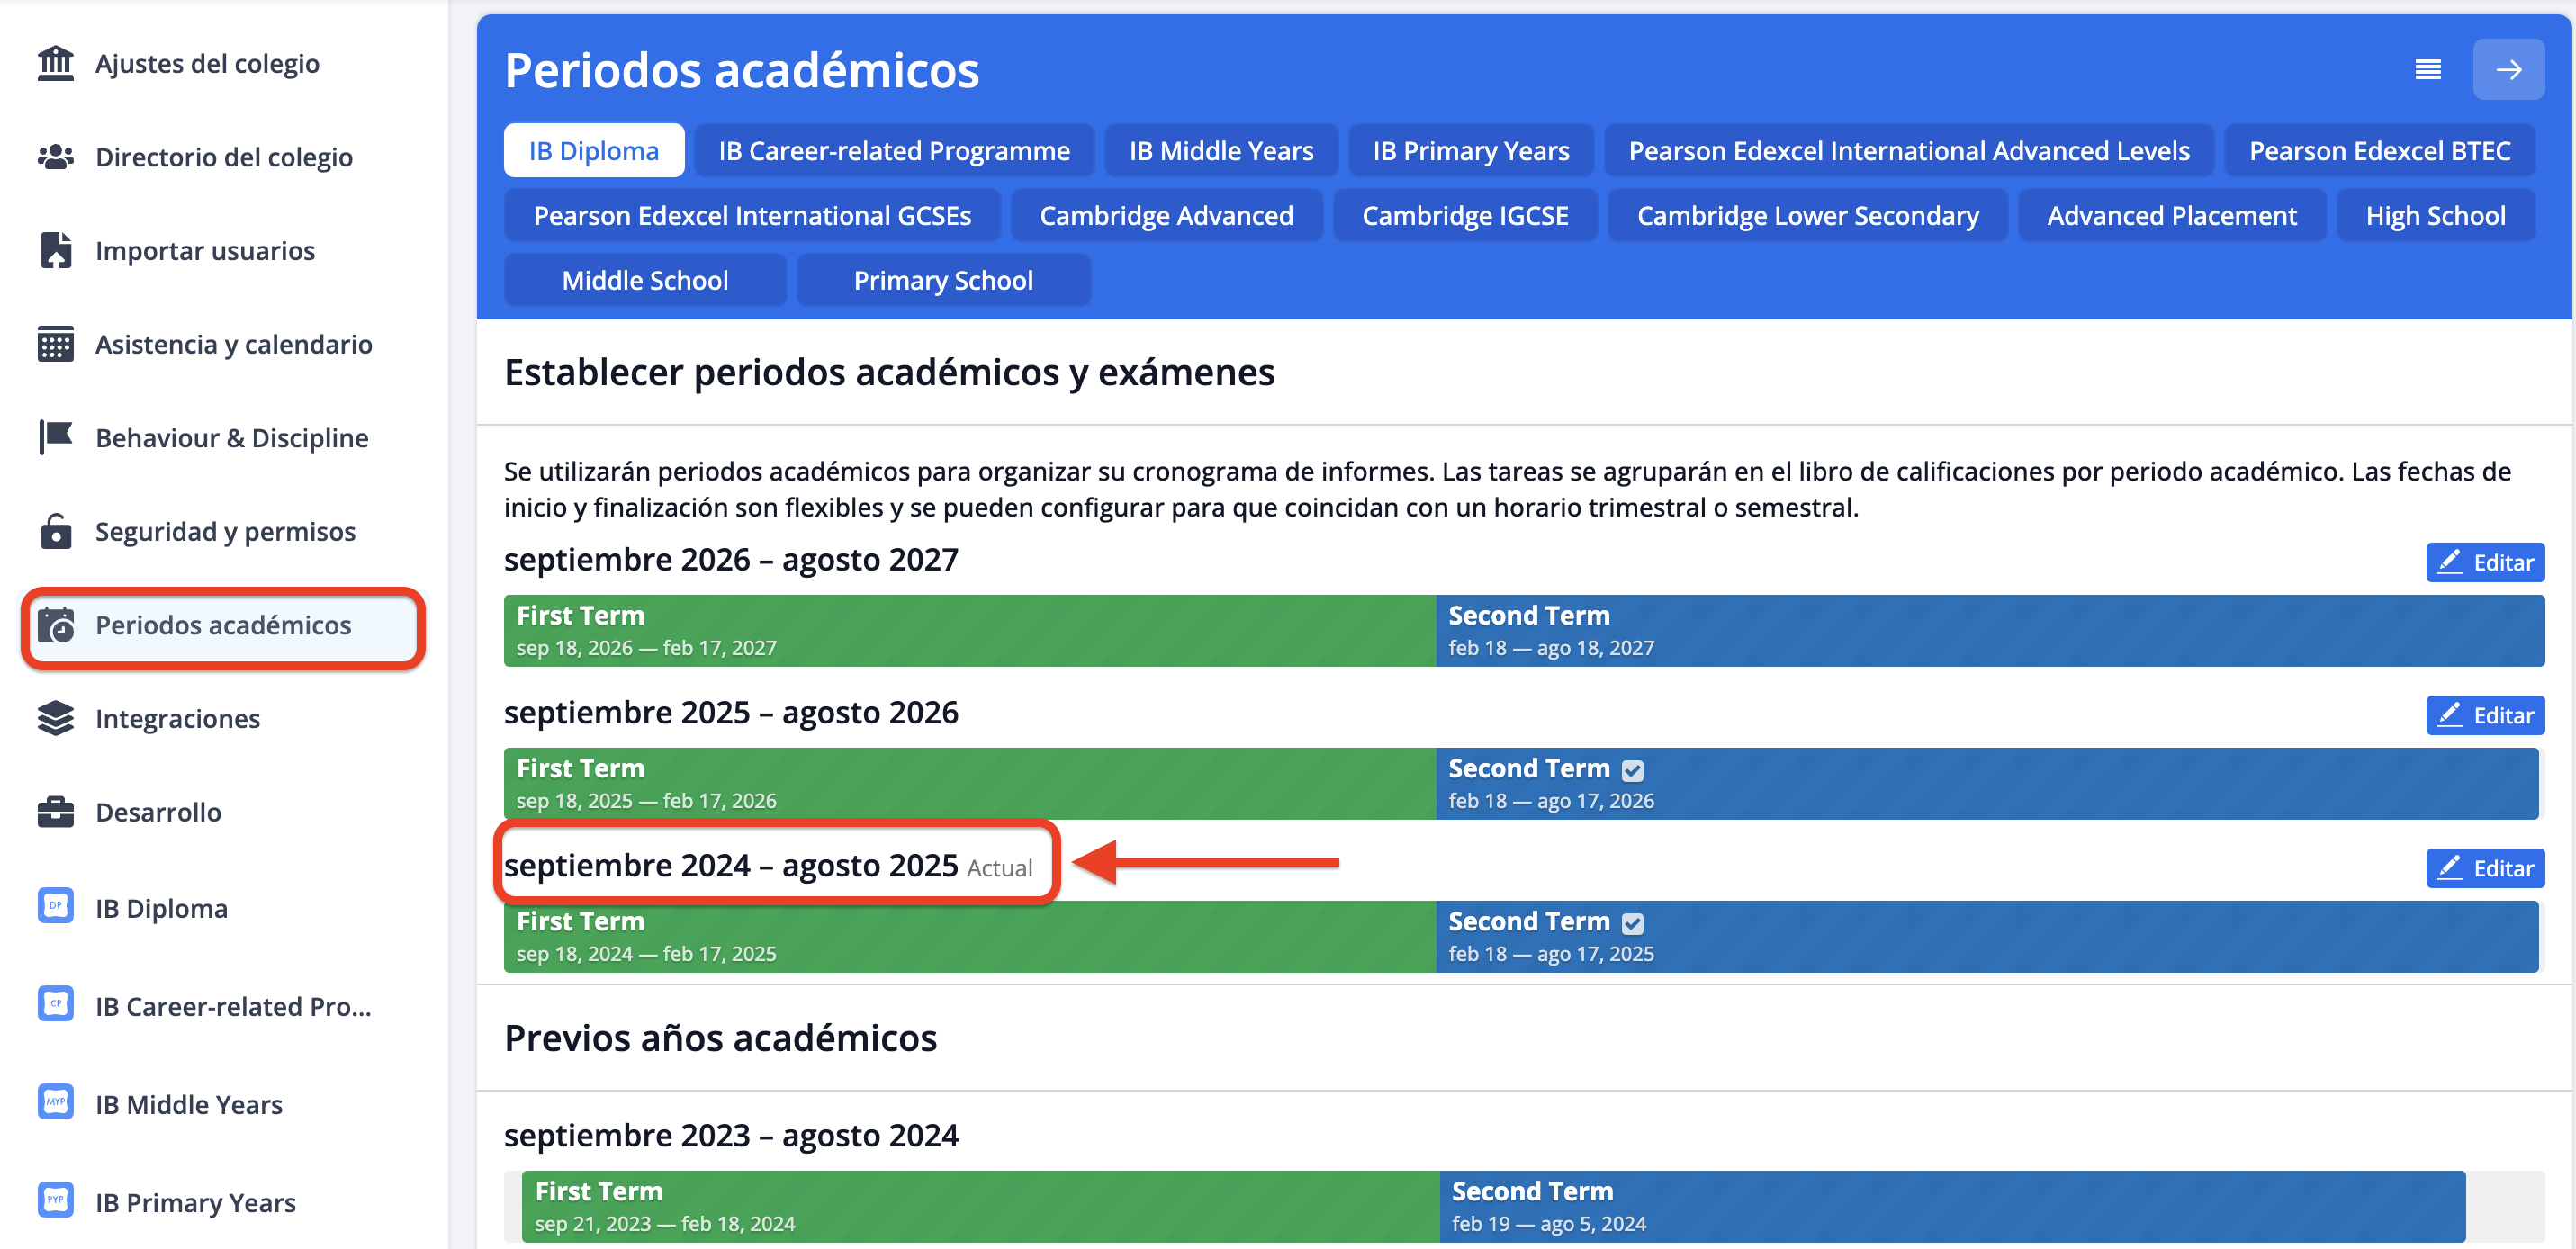Click the Directorio del colegio people icon
This screenshot has width=2576, height=1249.
[56, 157]
